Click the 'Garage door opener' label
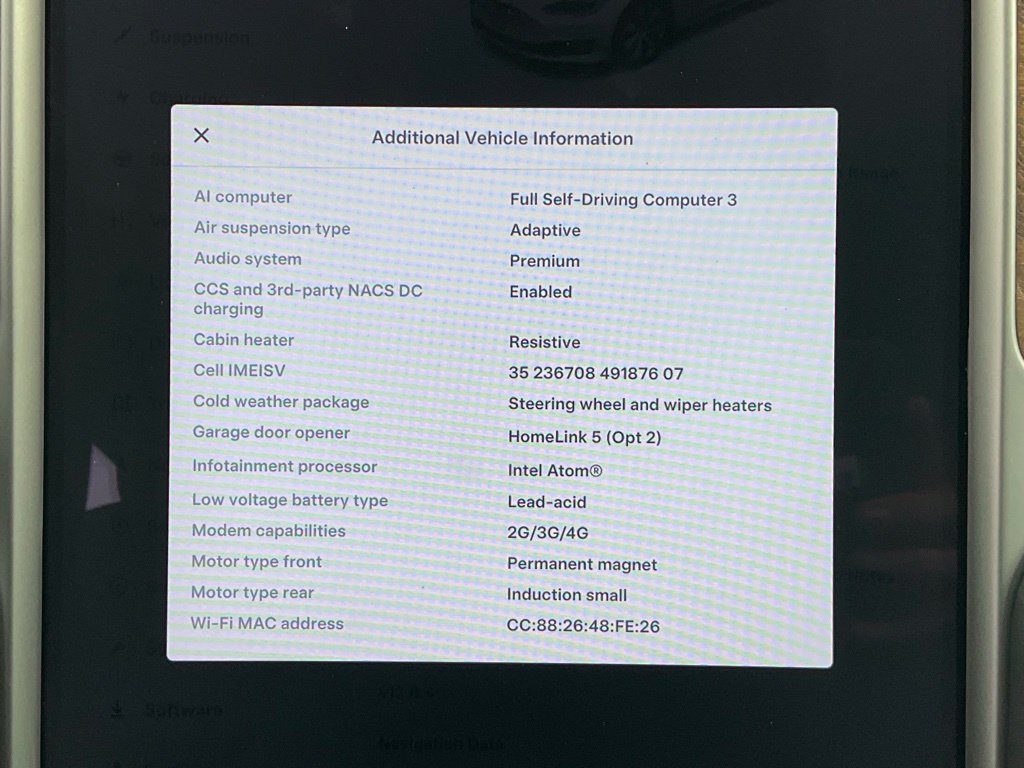 pos(271,432)
